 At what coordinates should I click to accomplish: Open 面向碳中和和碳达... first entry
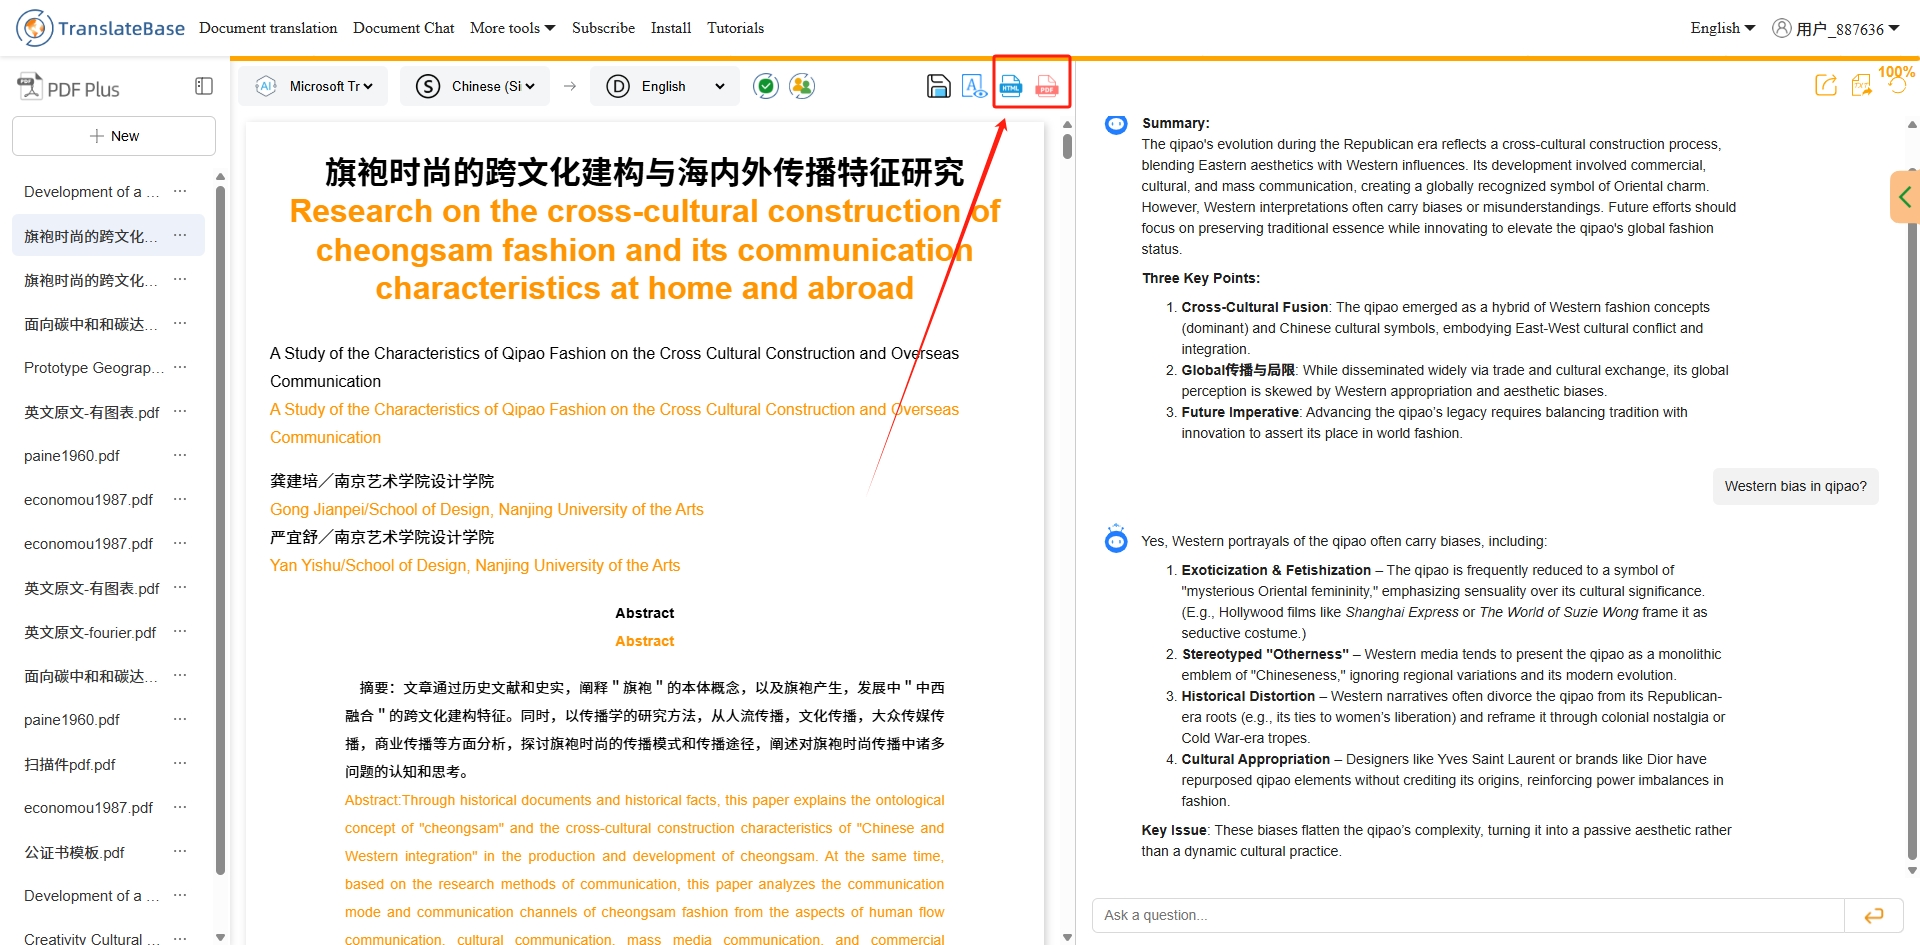[x=91, y=324]
